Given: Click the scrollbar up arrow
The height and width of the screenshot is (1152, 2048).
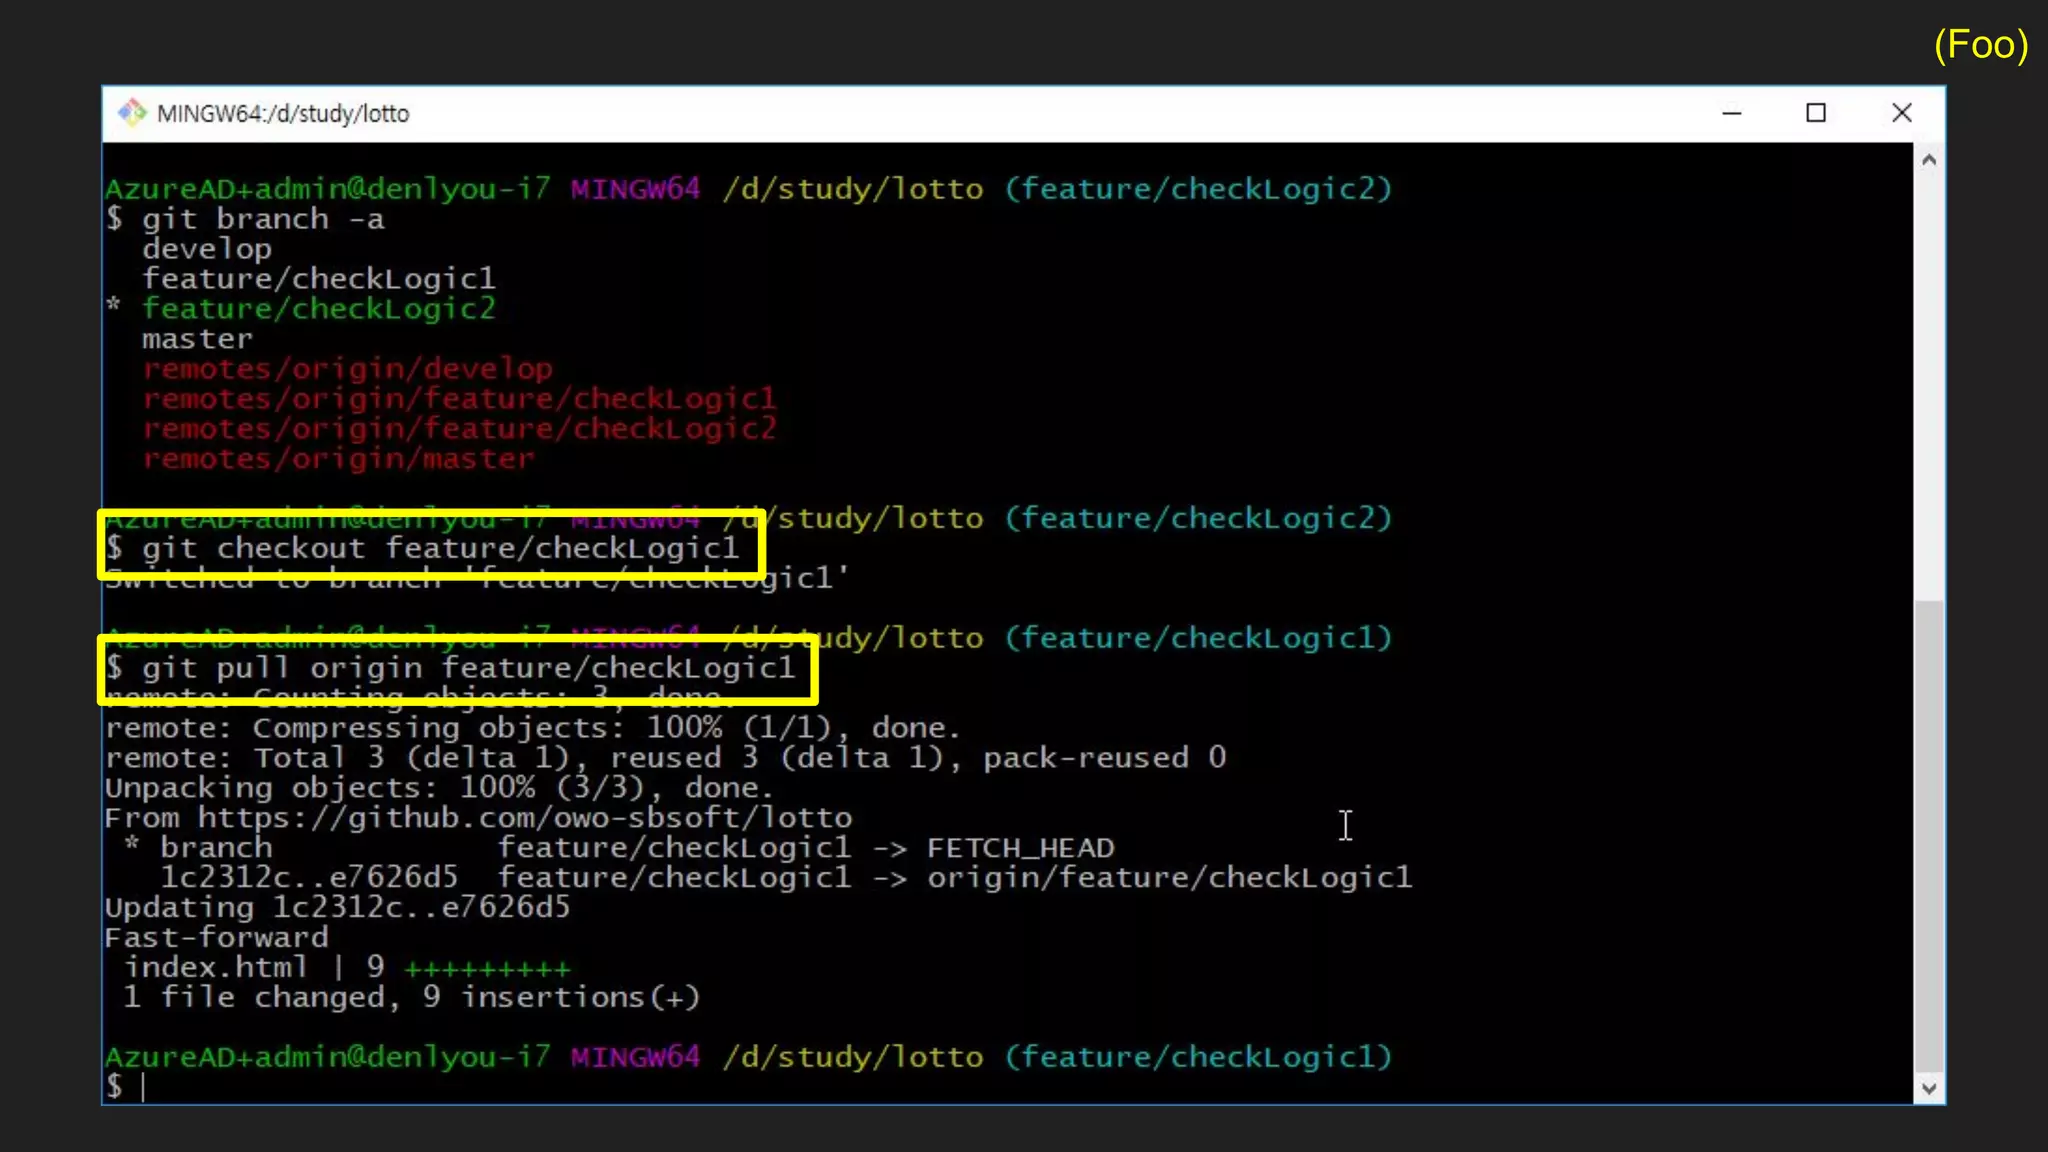Looking at the screenshot, I should (x=1929, y=160).
